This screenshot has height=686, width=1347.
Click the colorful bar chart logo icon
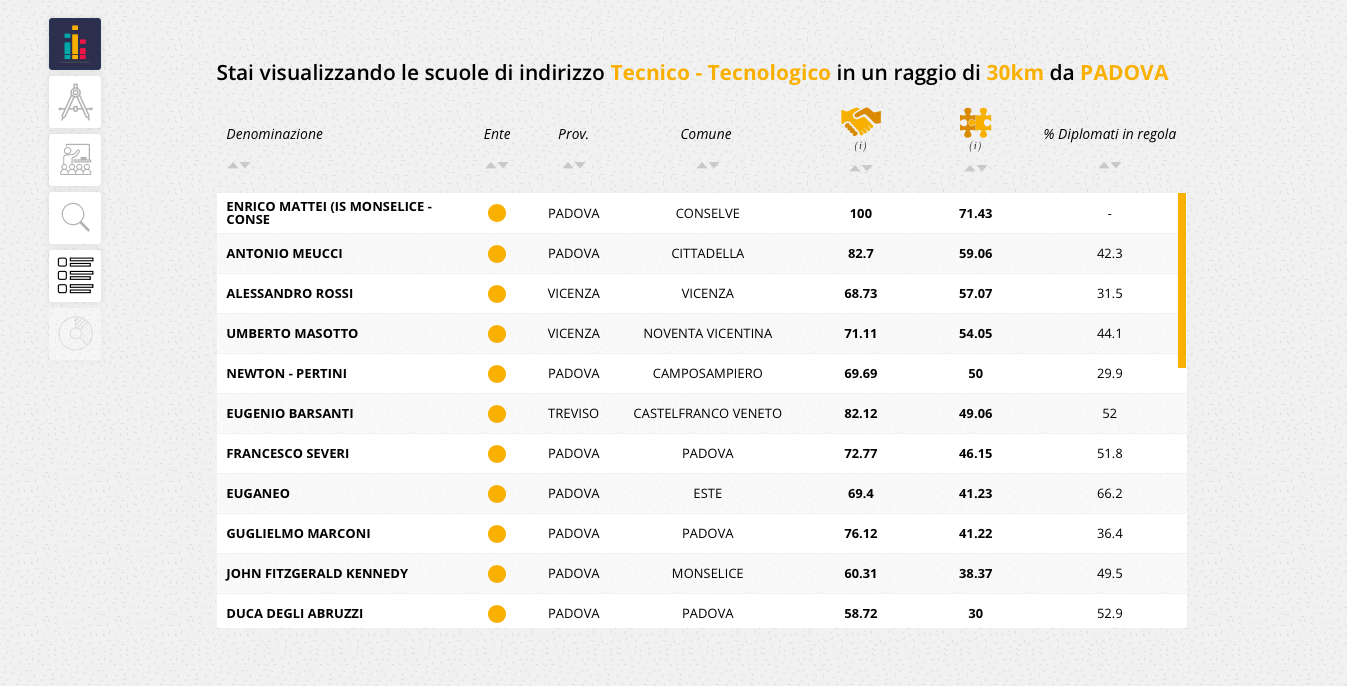(x=75, y=44)
